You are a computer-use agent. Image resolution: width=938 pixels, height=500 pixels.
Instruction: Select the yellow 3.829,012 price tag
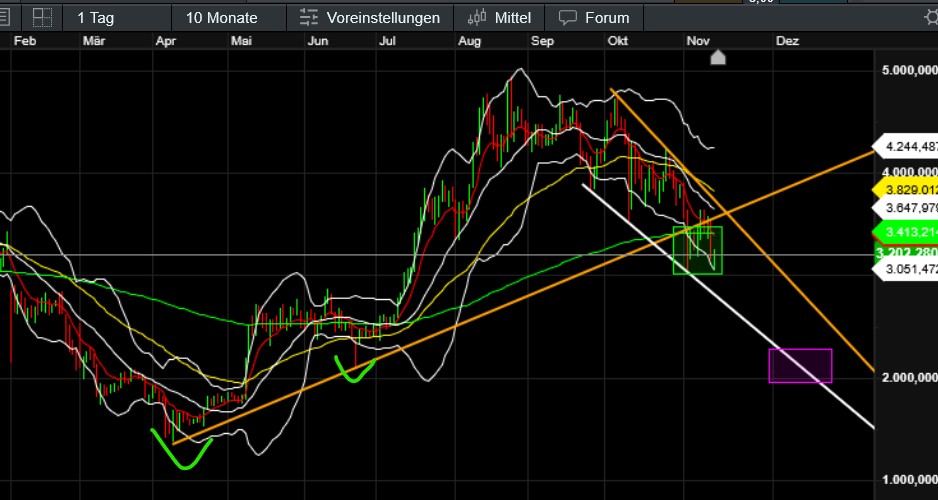pos(905,189)
